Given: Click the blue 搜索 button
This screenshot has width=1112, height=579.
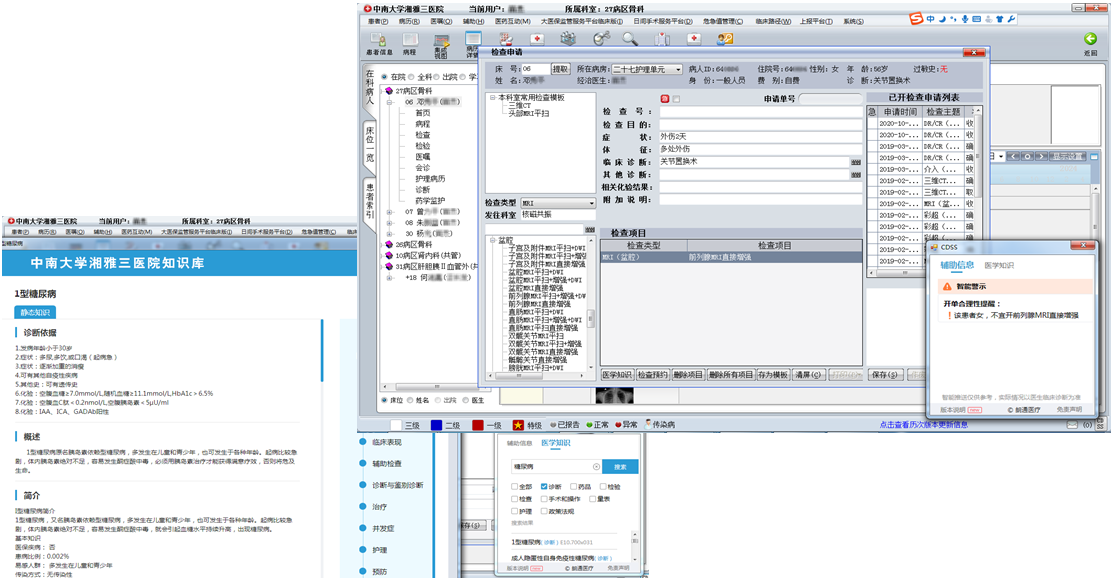Looking at the screenshot, I should 620,466.
